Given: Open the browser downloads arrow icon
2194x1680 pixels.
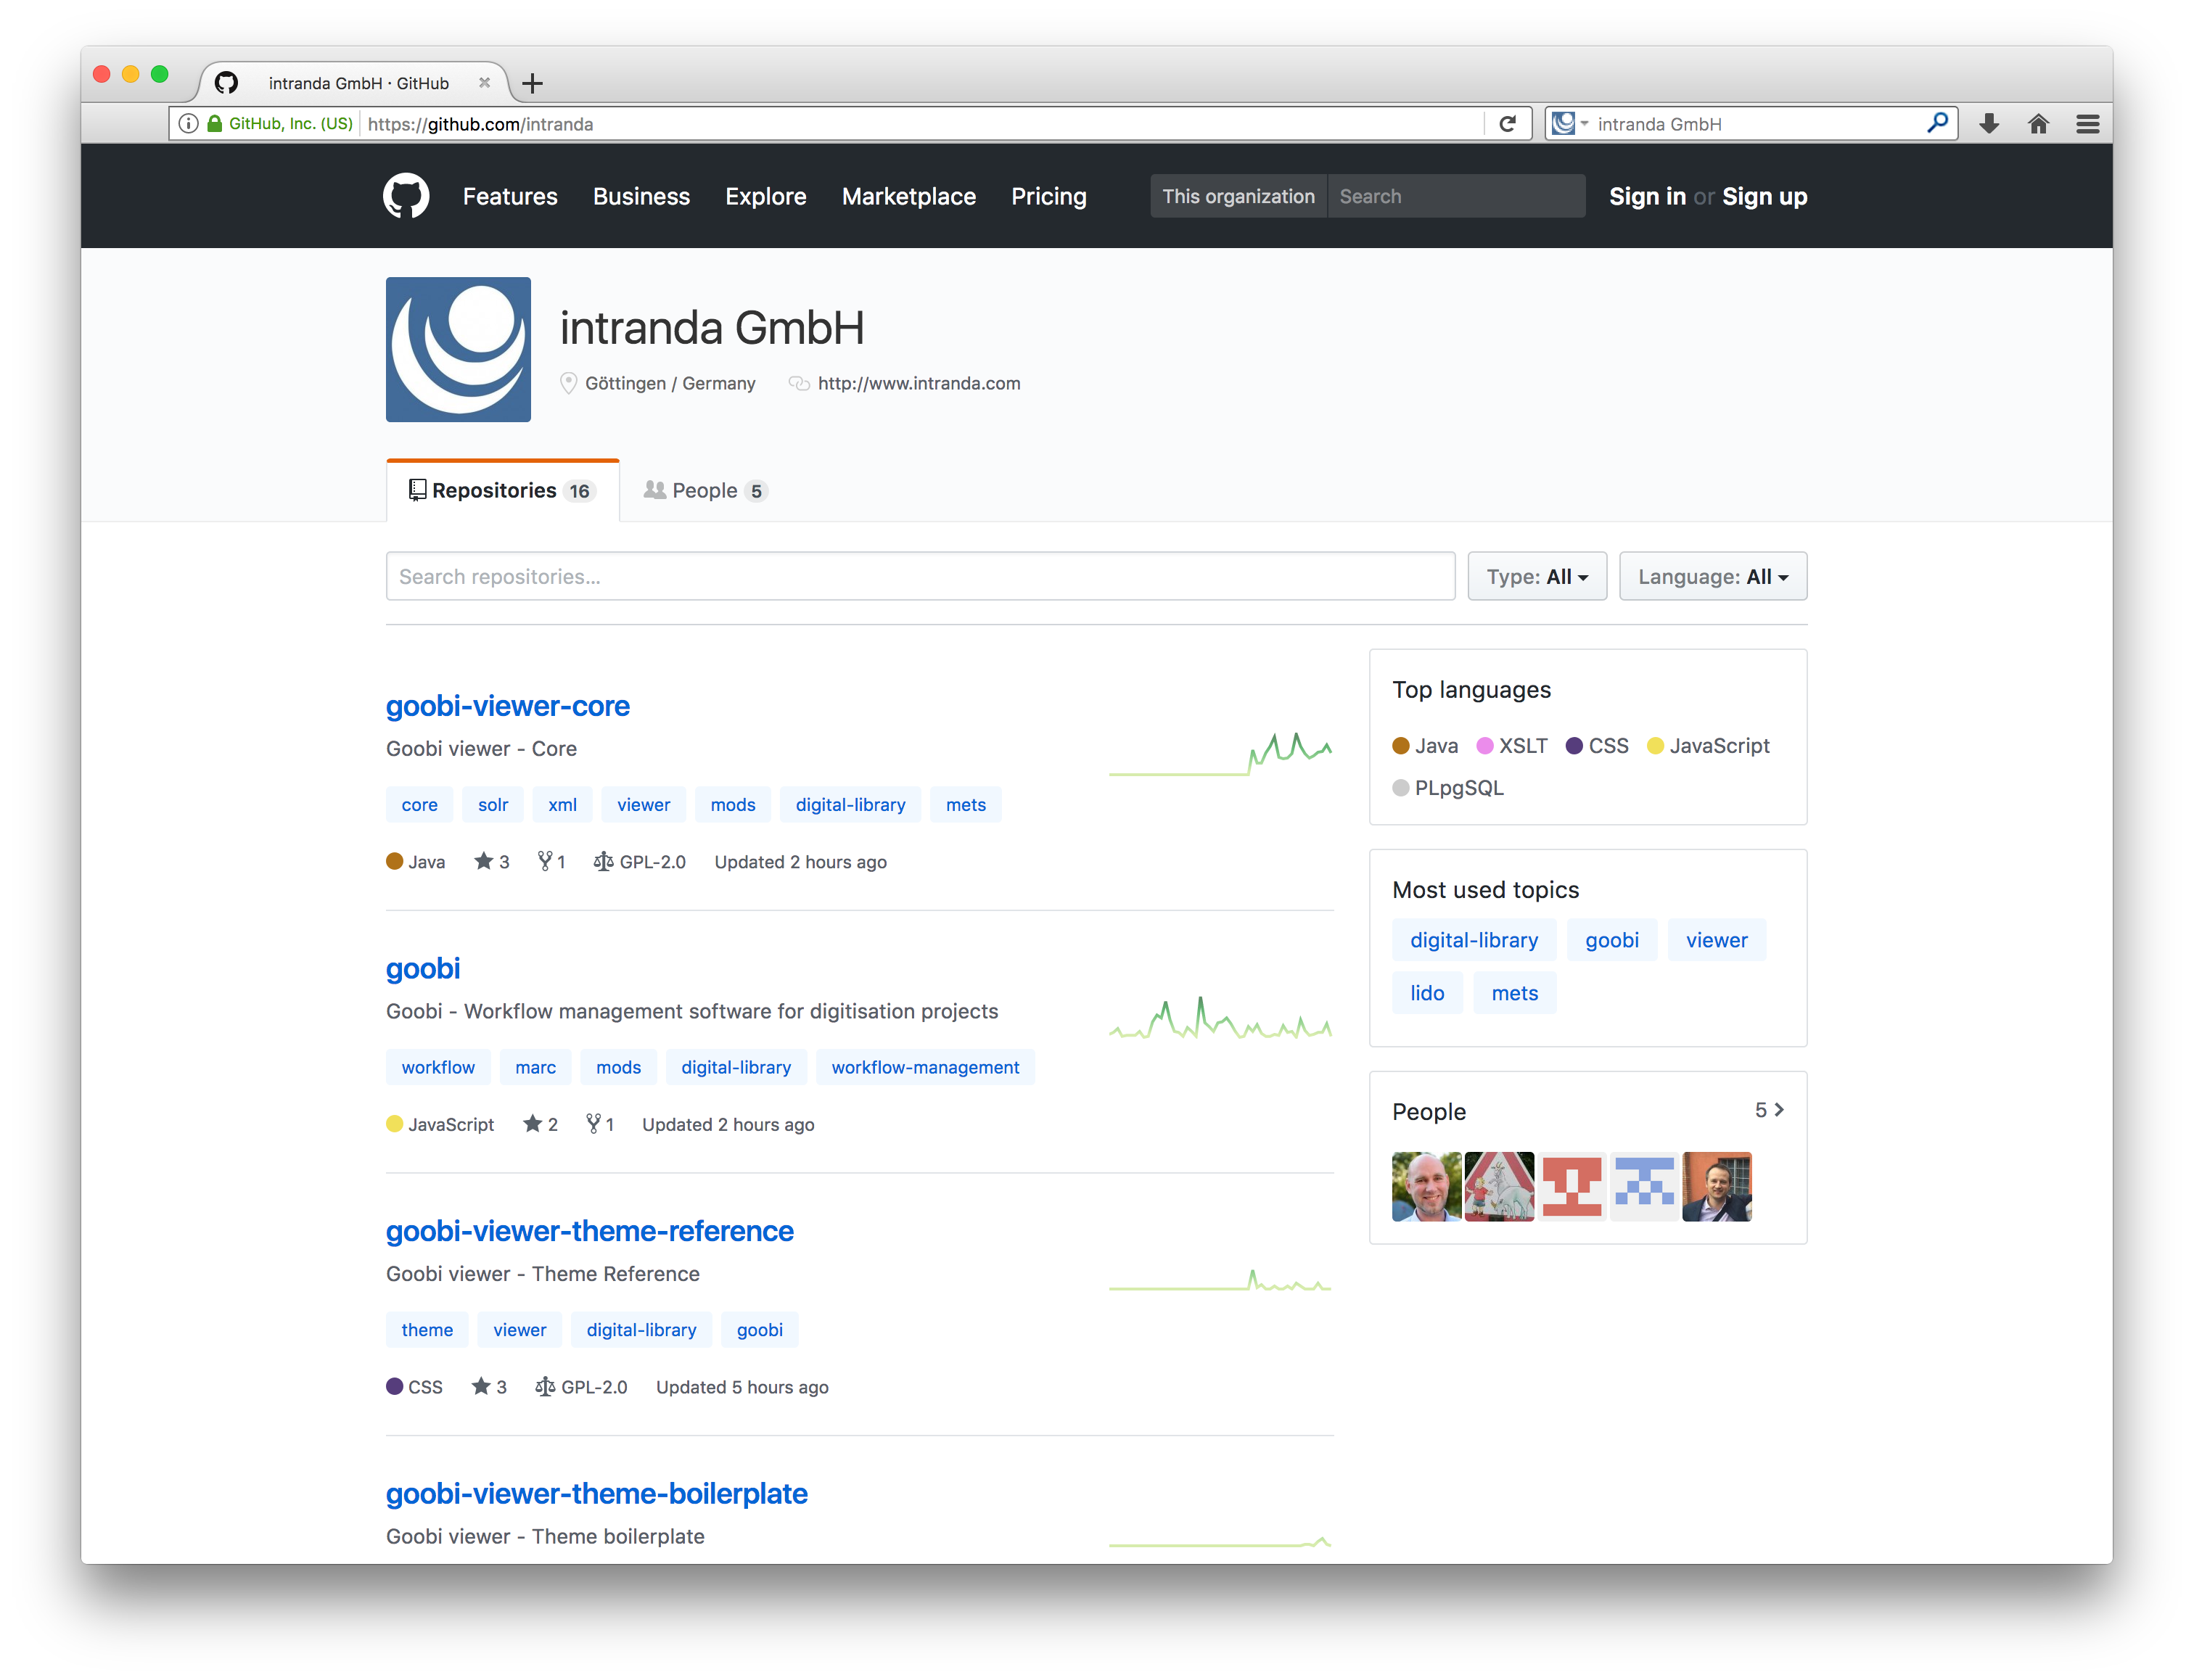Looking at the screenshot, I should 1988,124.
